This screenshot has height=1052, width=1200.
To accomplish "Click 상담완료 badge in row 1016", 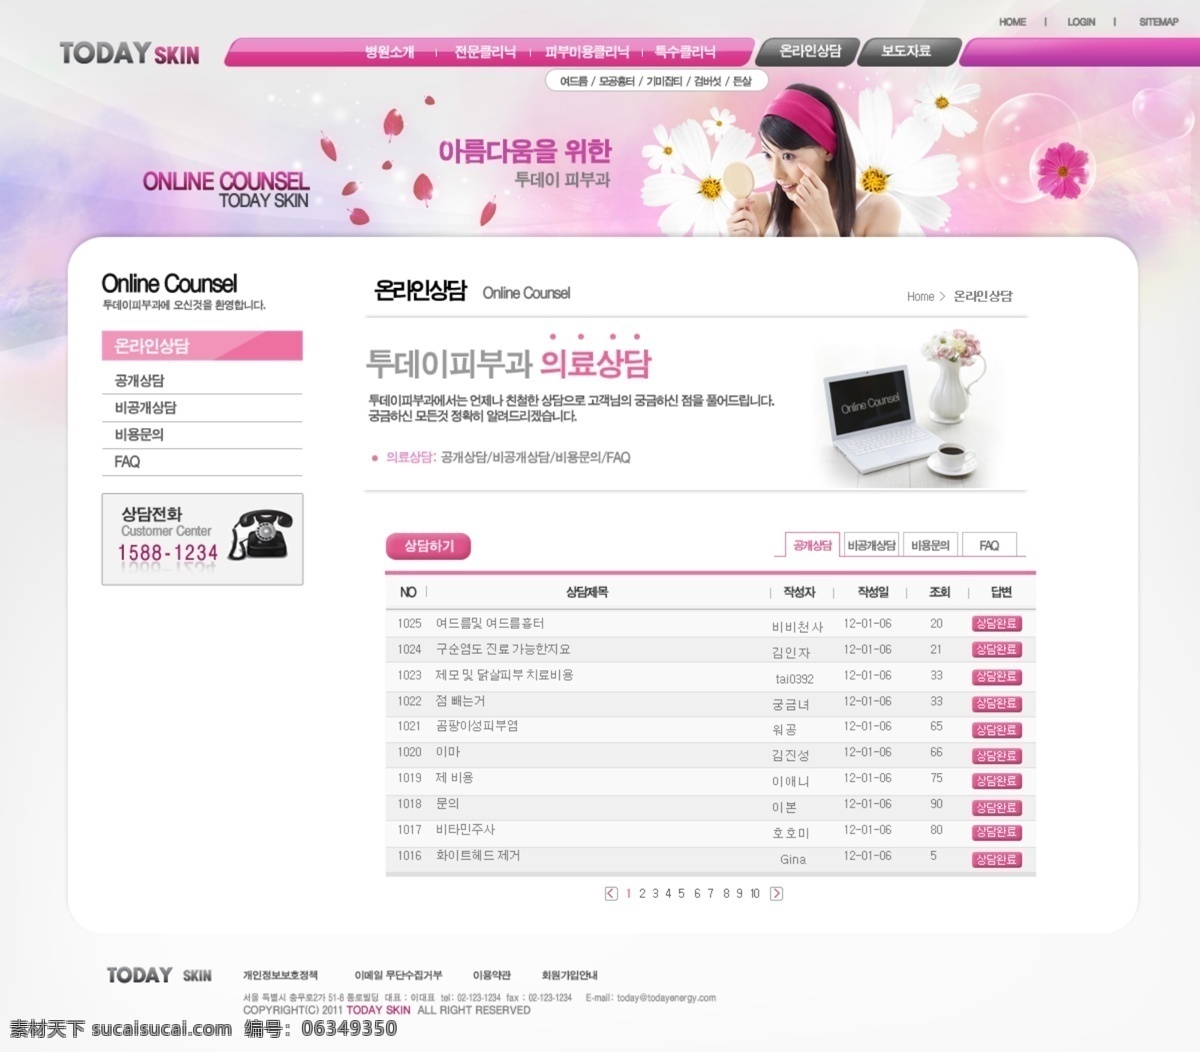I will click(x=996, y=860).
